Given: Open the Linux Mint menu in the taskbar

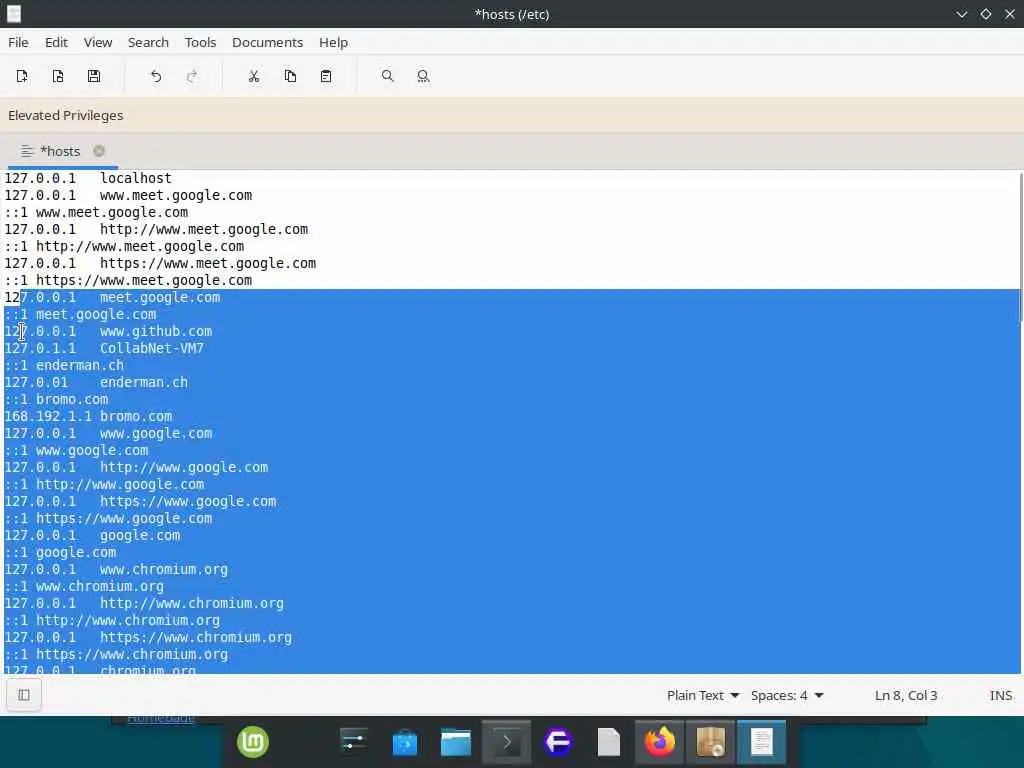Looking at the screenshot, I should tap(253, 743).
